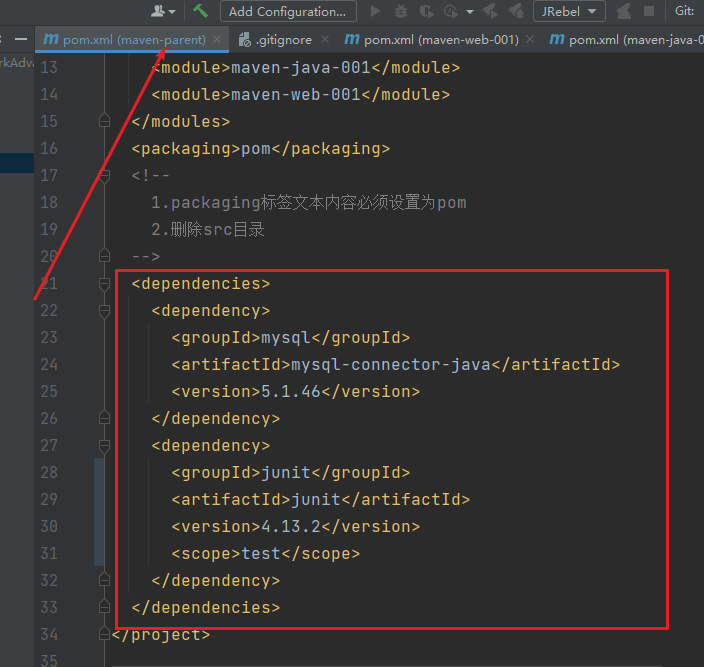
Task: Click the closing </project> tag
Action: (161, 634)
